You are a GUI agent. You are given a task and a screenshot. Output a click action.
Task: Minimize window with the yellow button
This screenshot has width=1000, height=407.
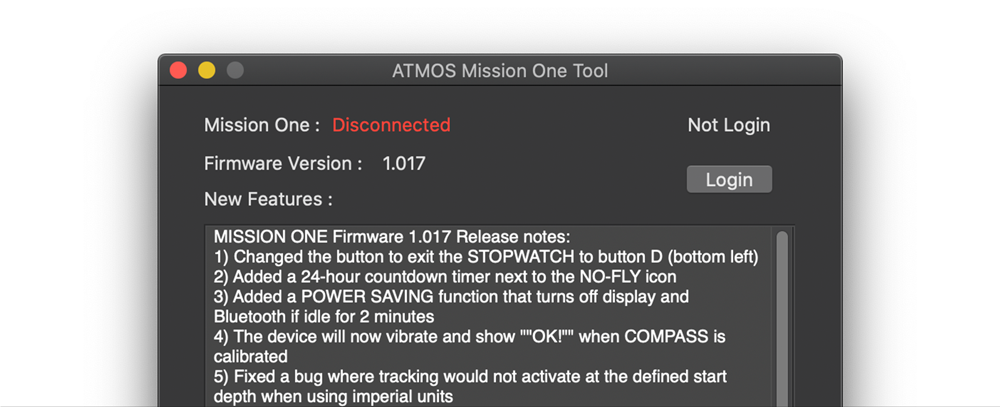tap(207, 70)
